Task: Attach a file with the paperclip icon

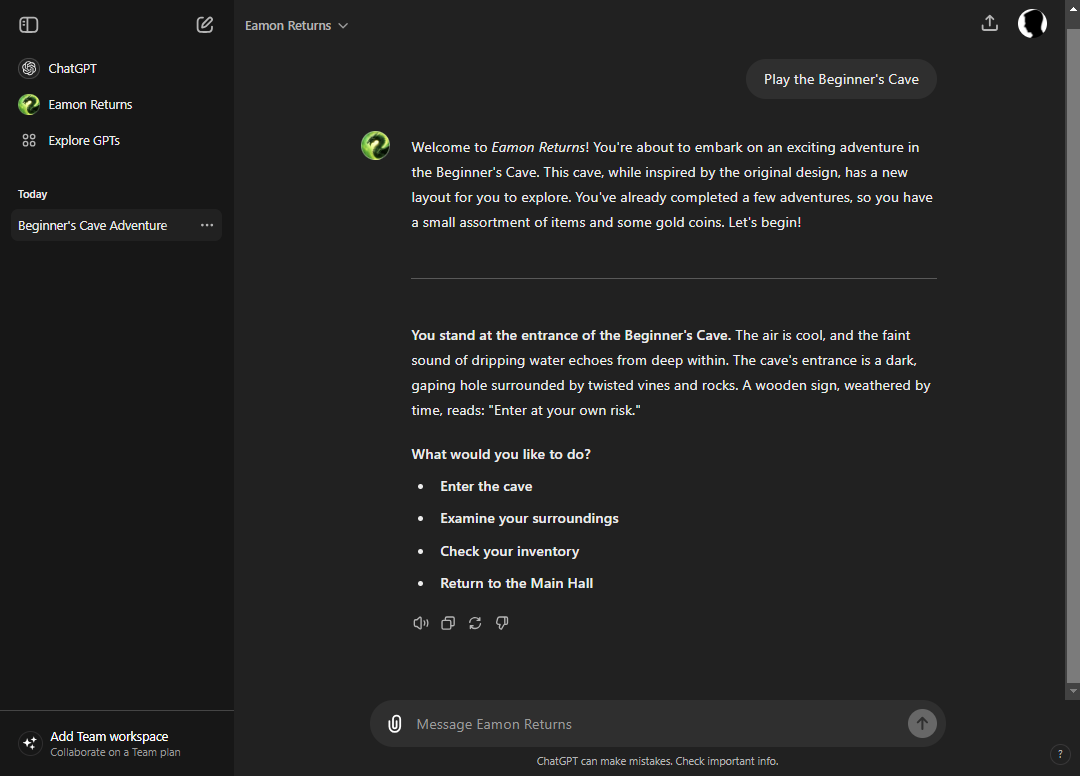Action: [395, 724]
